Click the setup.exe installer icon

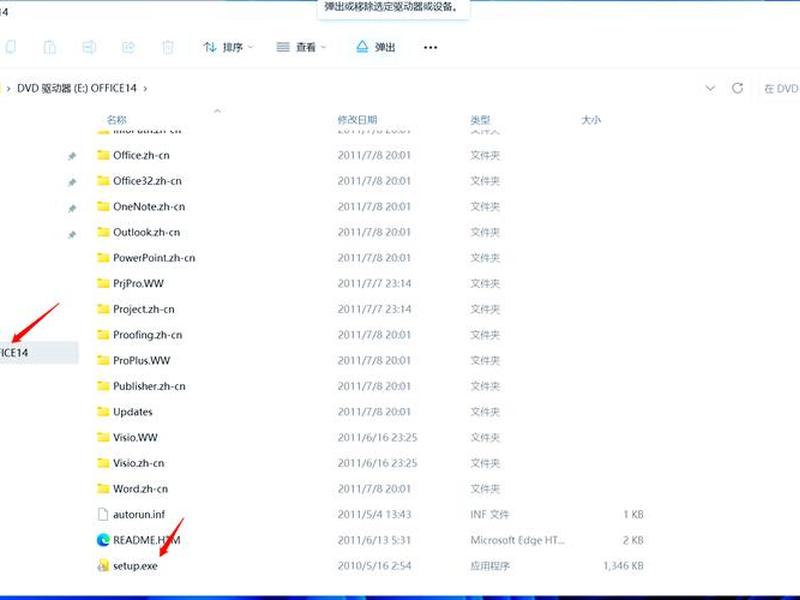[x=103, y=565]
